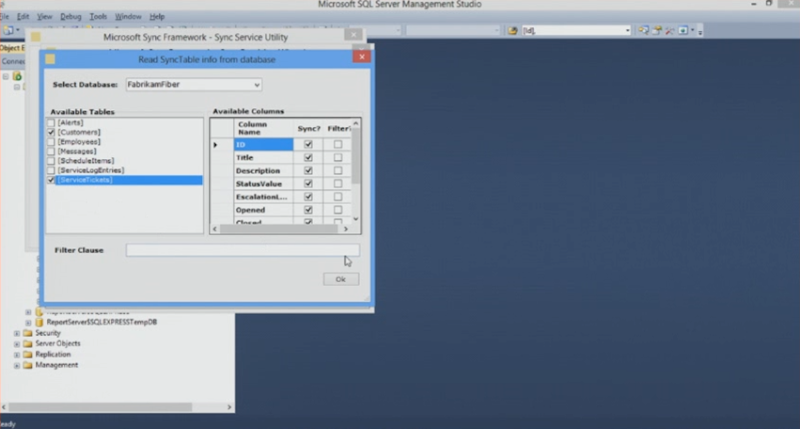Click the Read SyncTable dialog title icon
The image size is (800, 429).
pos(50,59)
